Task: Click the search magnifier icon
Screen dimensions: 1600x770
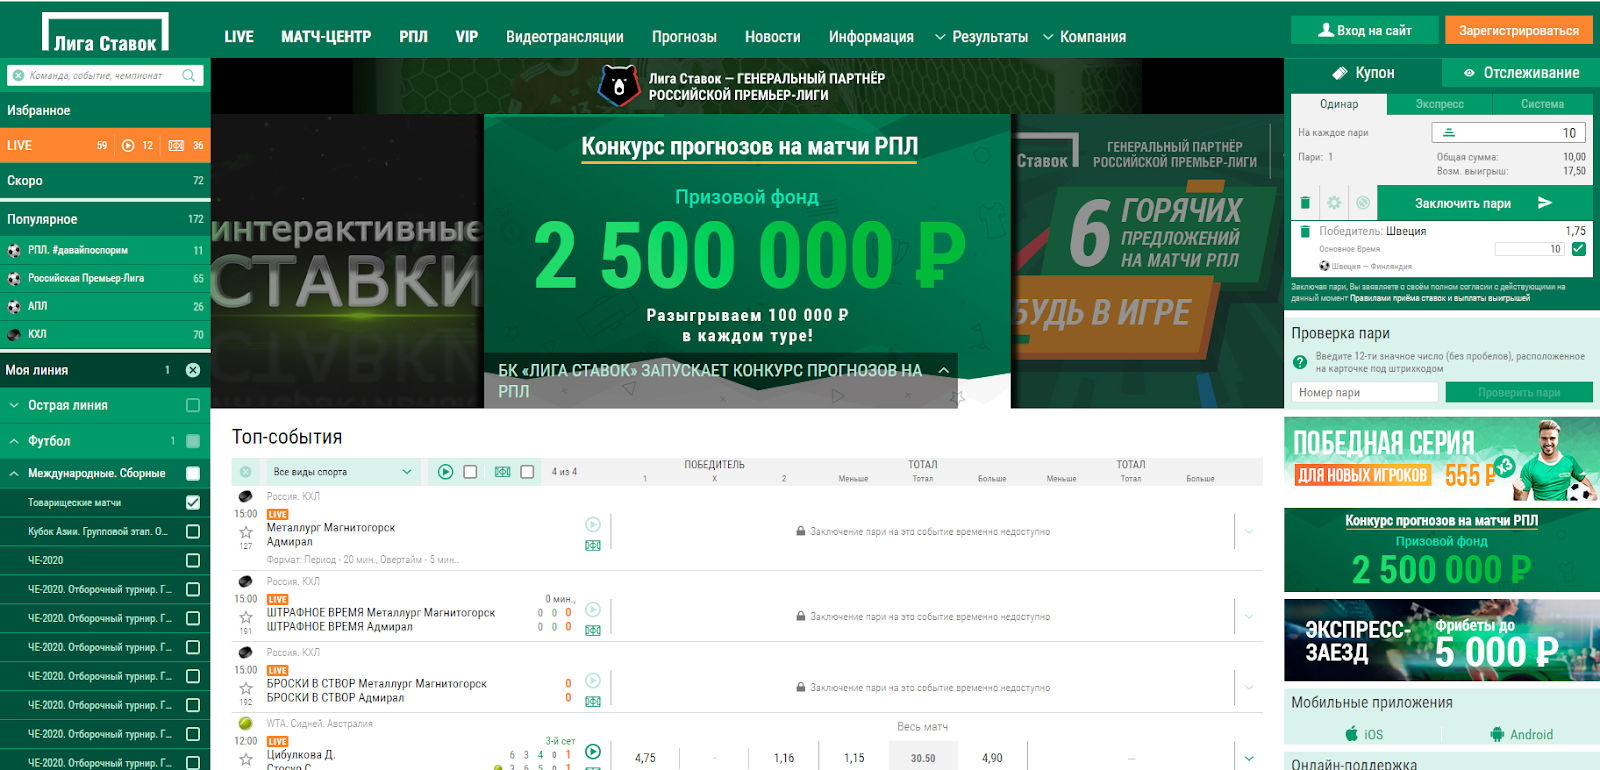Action: point(189,75)
